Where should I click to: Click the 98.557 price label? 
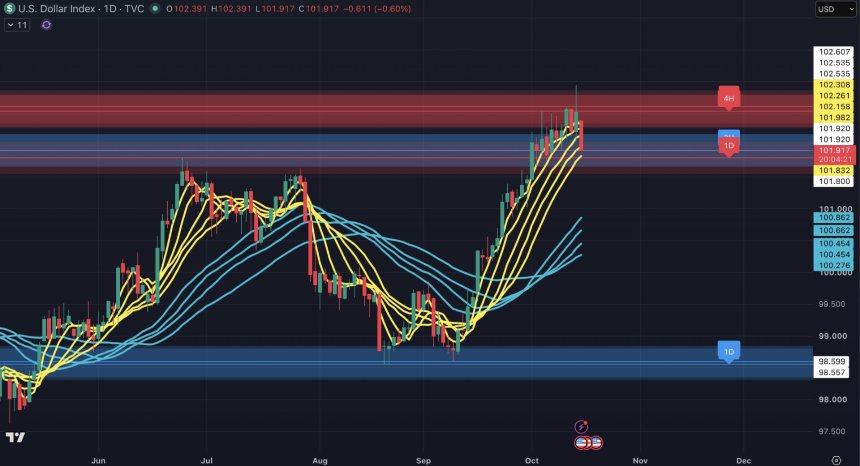tap(831, 373)
